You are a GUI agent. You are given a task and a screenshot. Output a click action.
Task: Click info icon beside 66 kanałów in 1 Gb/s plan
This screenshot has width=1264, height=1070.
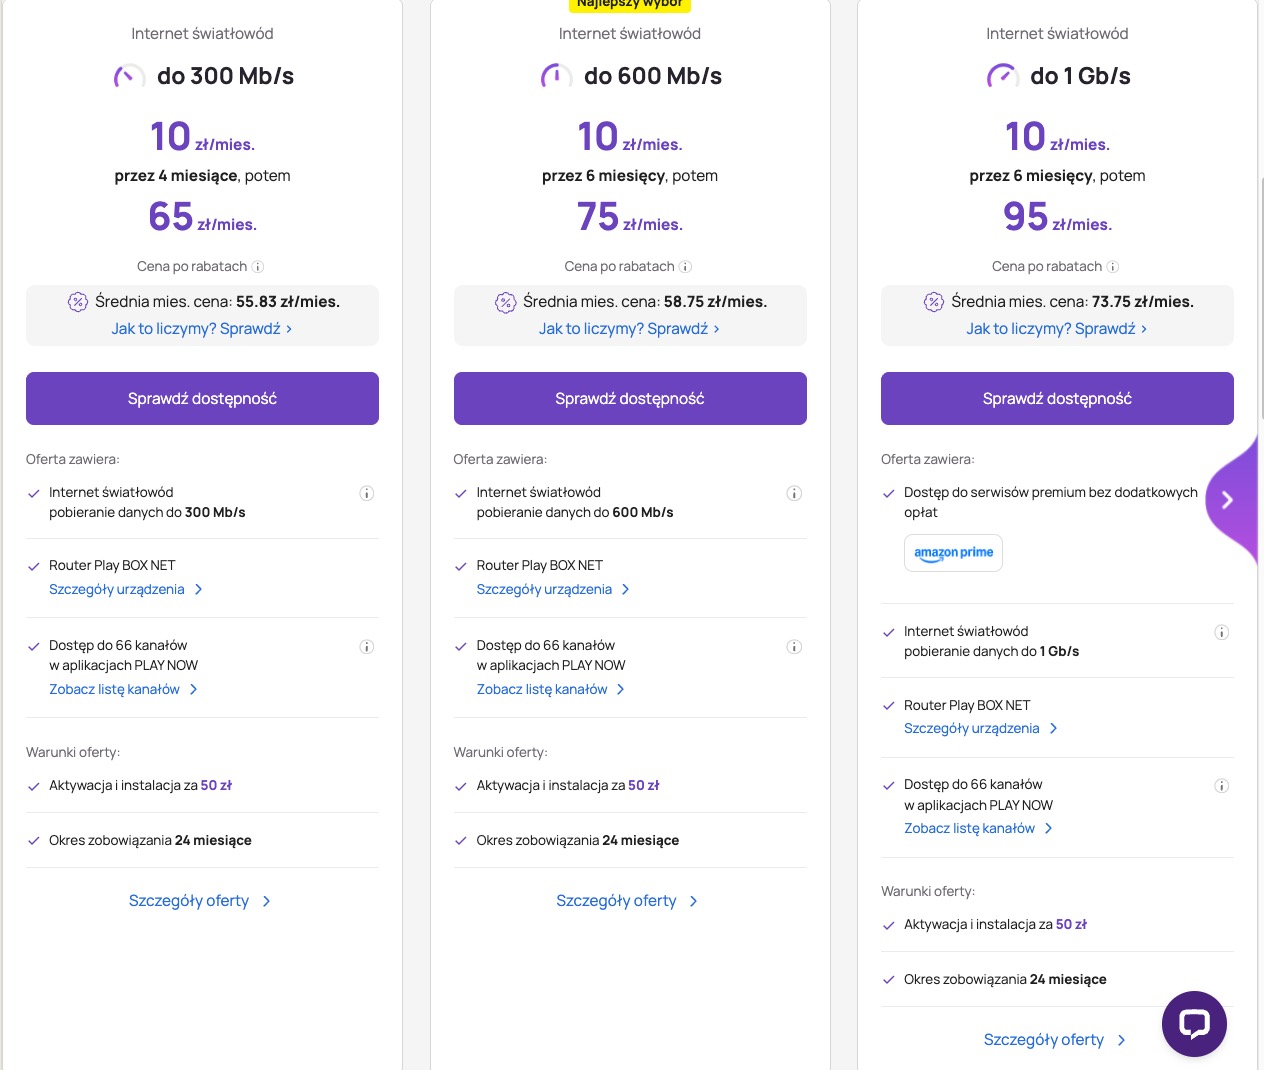pos(1221,786)
